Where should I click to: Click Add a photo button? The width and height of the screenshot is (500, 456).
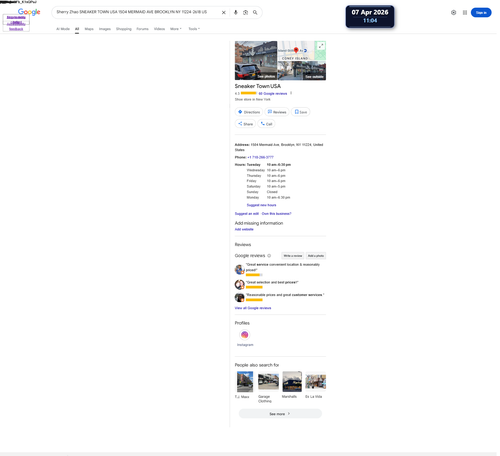(316, 256)
